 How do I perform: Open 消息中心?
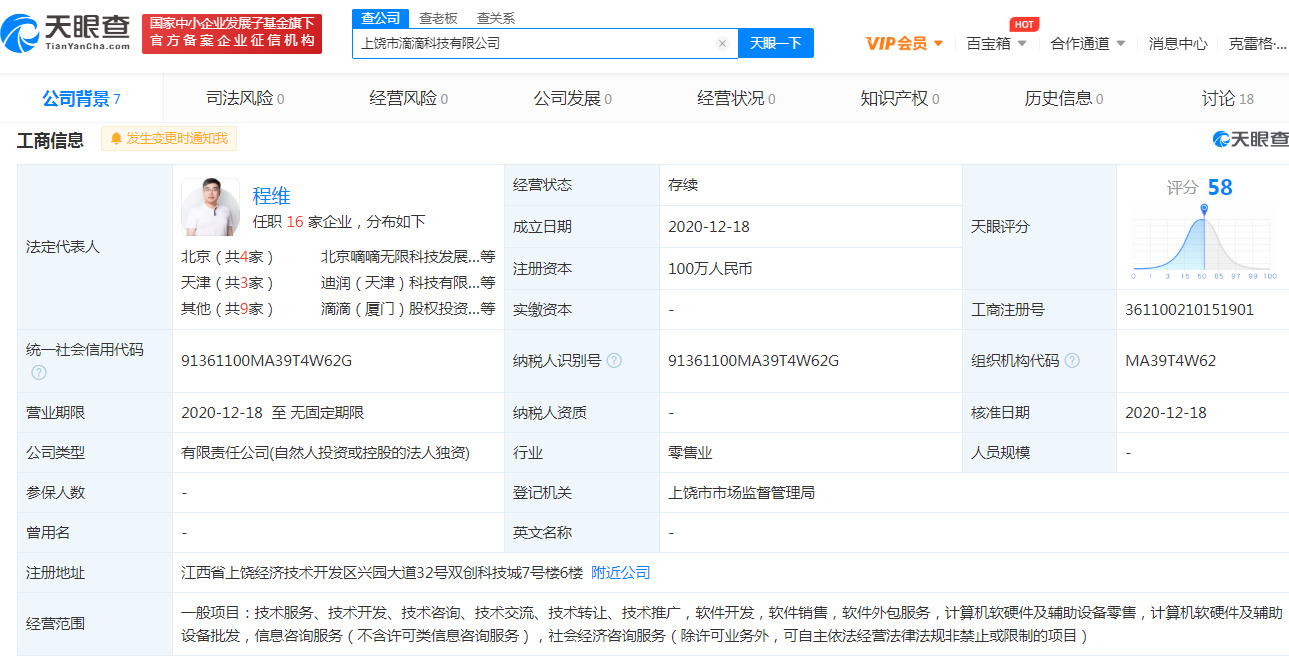(1178, 43)
